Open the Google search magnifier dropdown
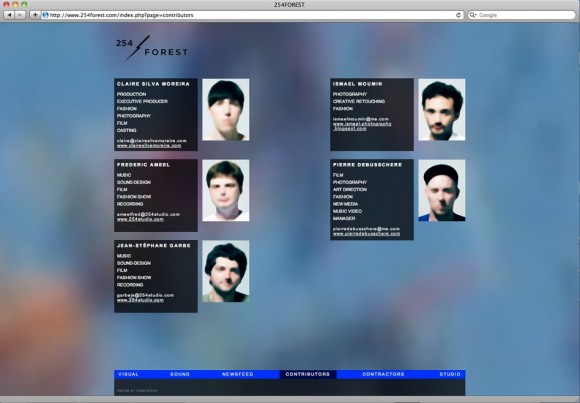The height and width of the screenshot is (403, 580). coord(473,15)
